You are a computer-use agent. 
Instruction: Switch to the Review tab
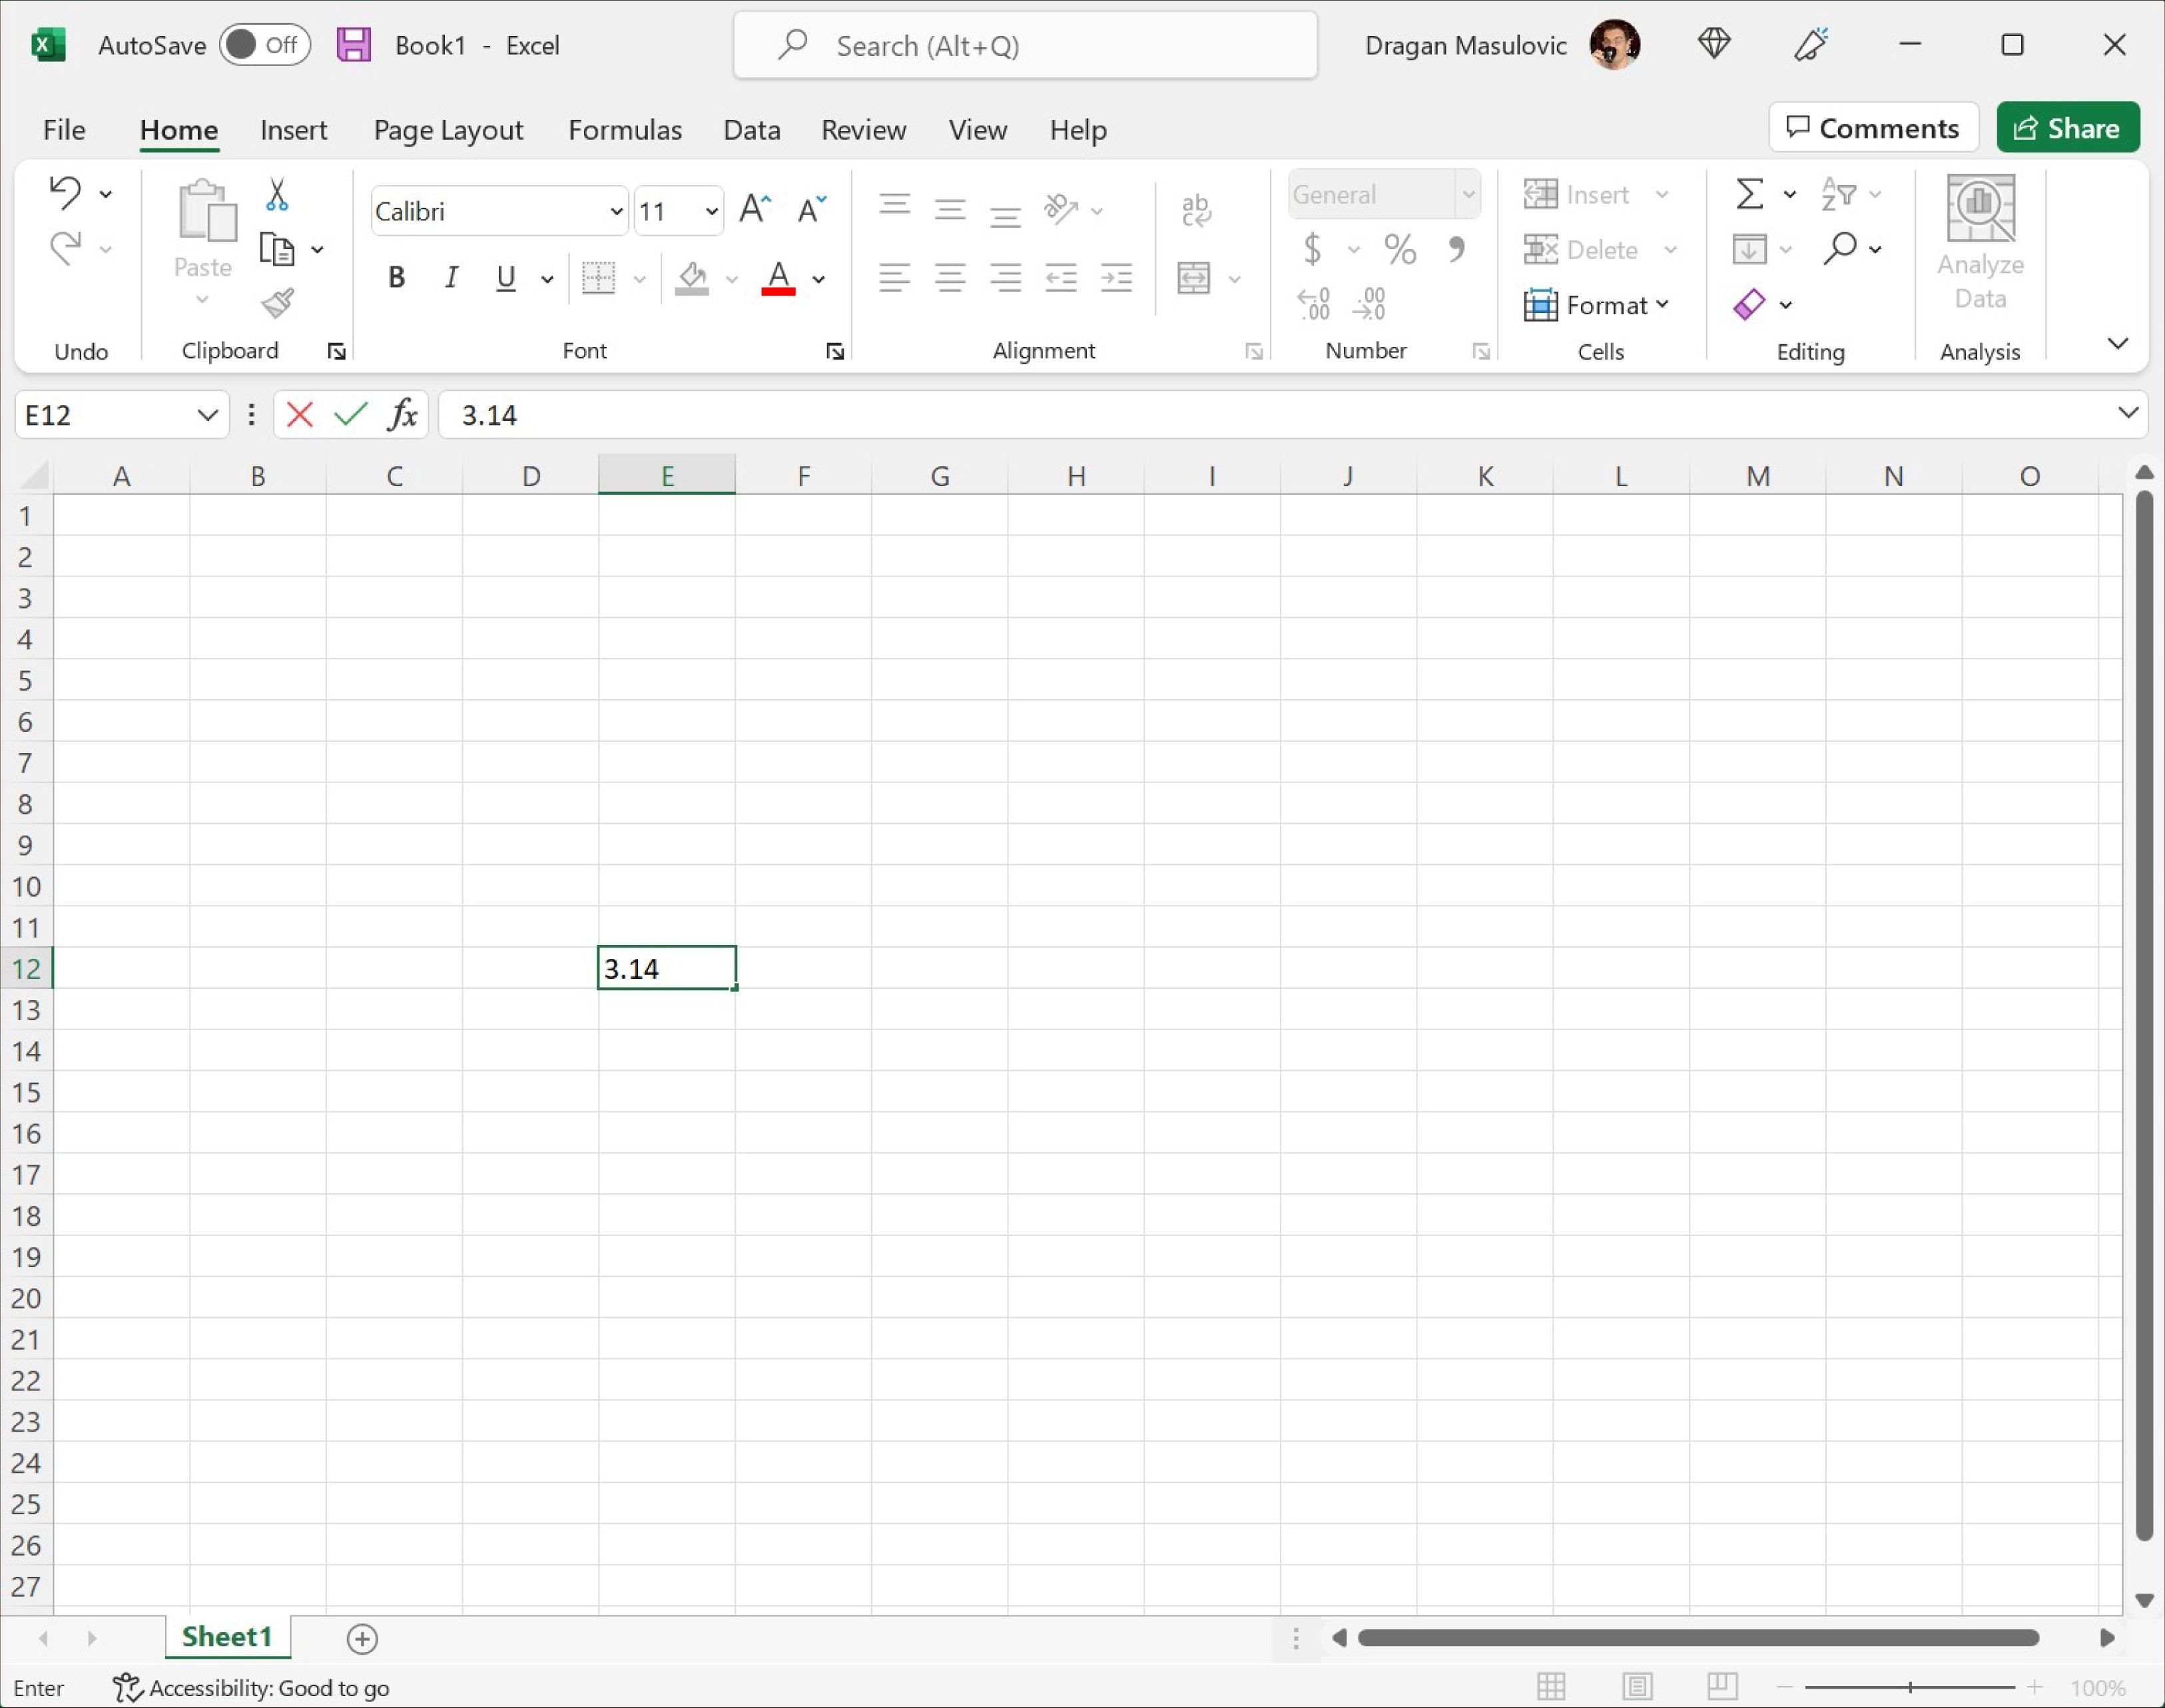pyautogui.click(x=864, y=130)
